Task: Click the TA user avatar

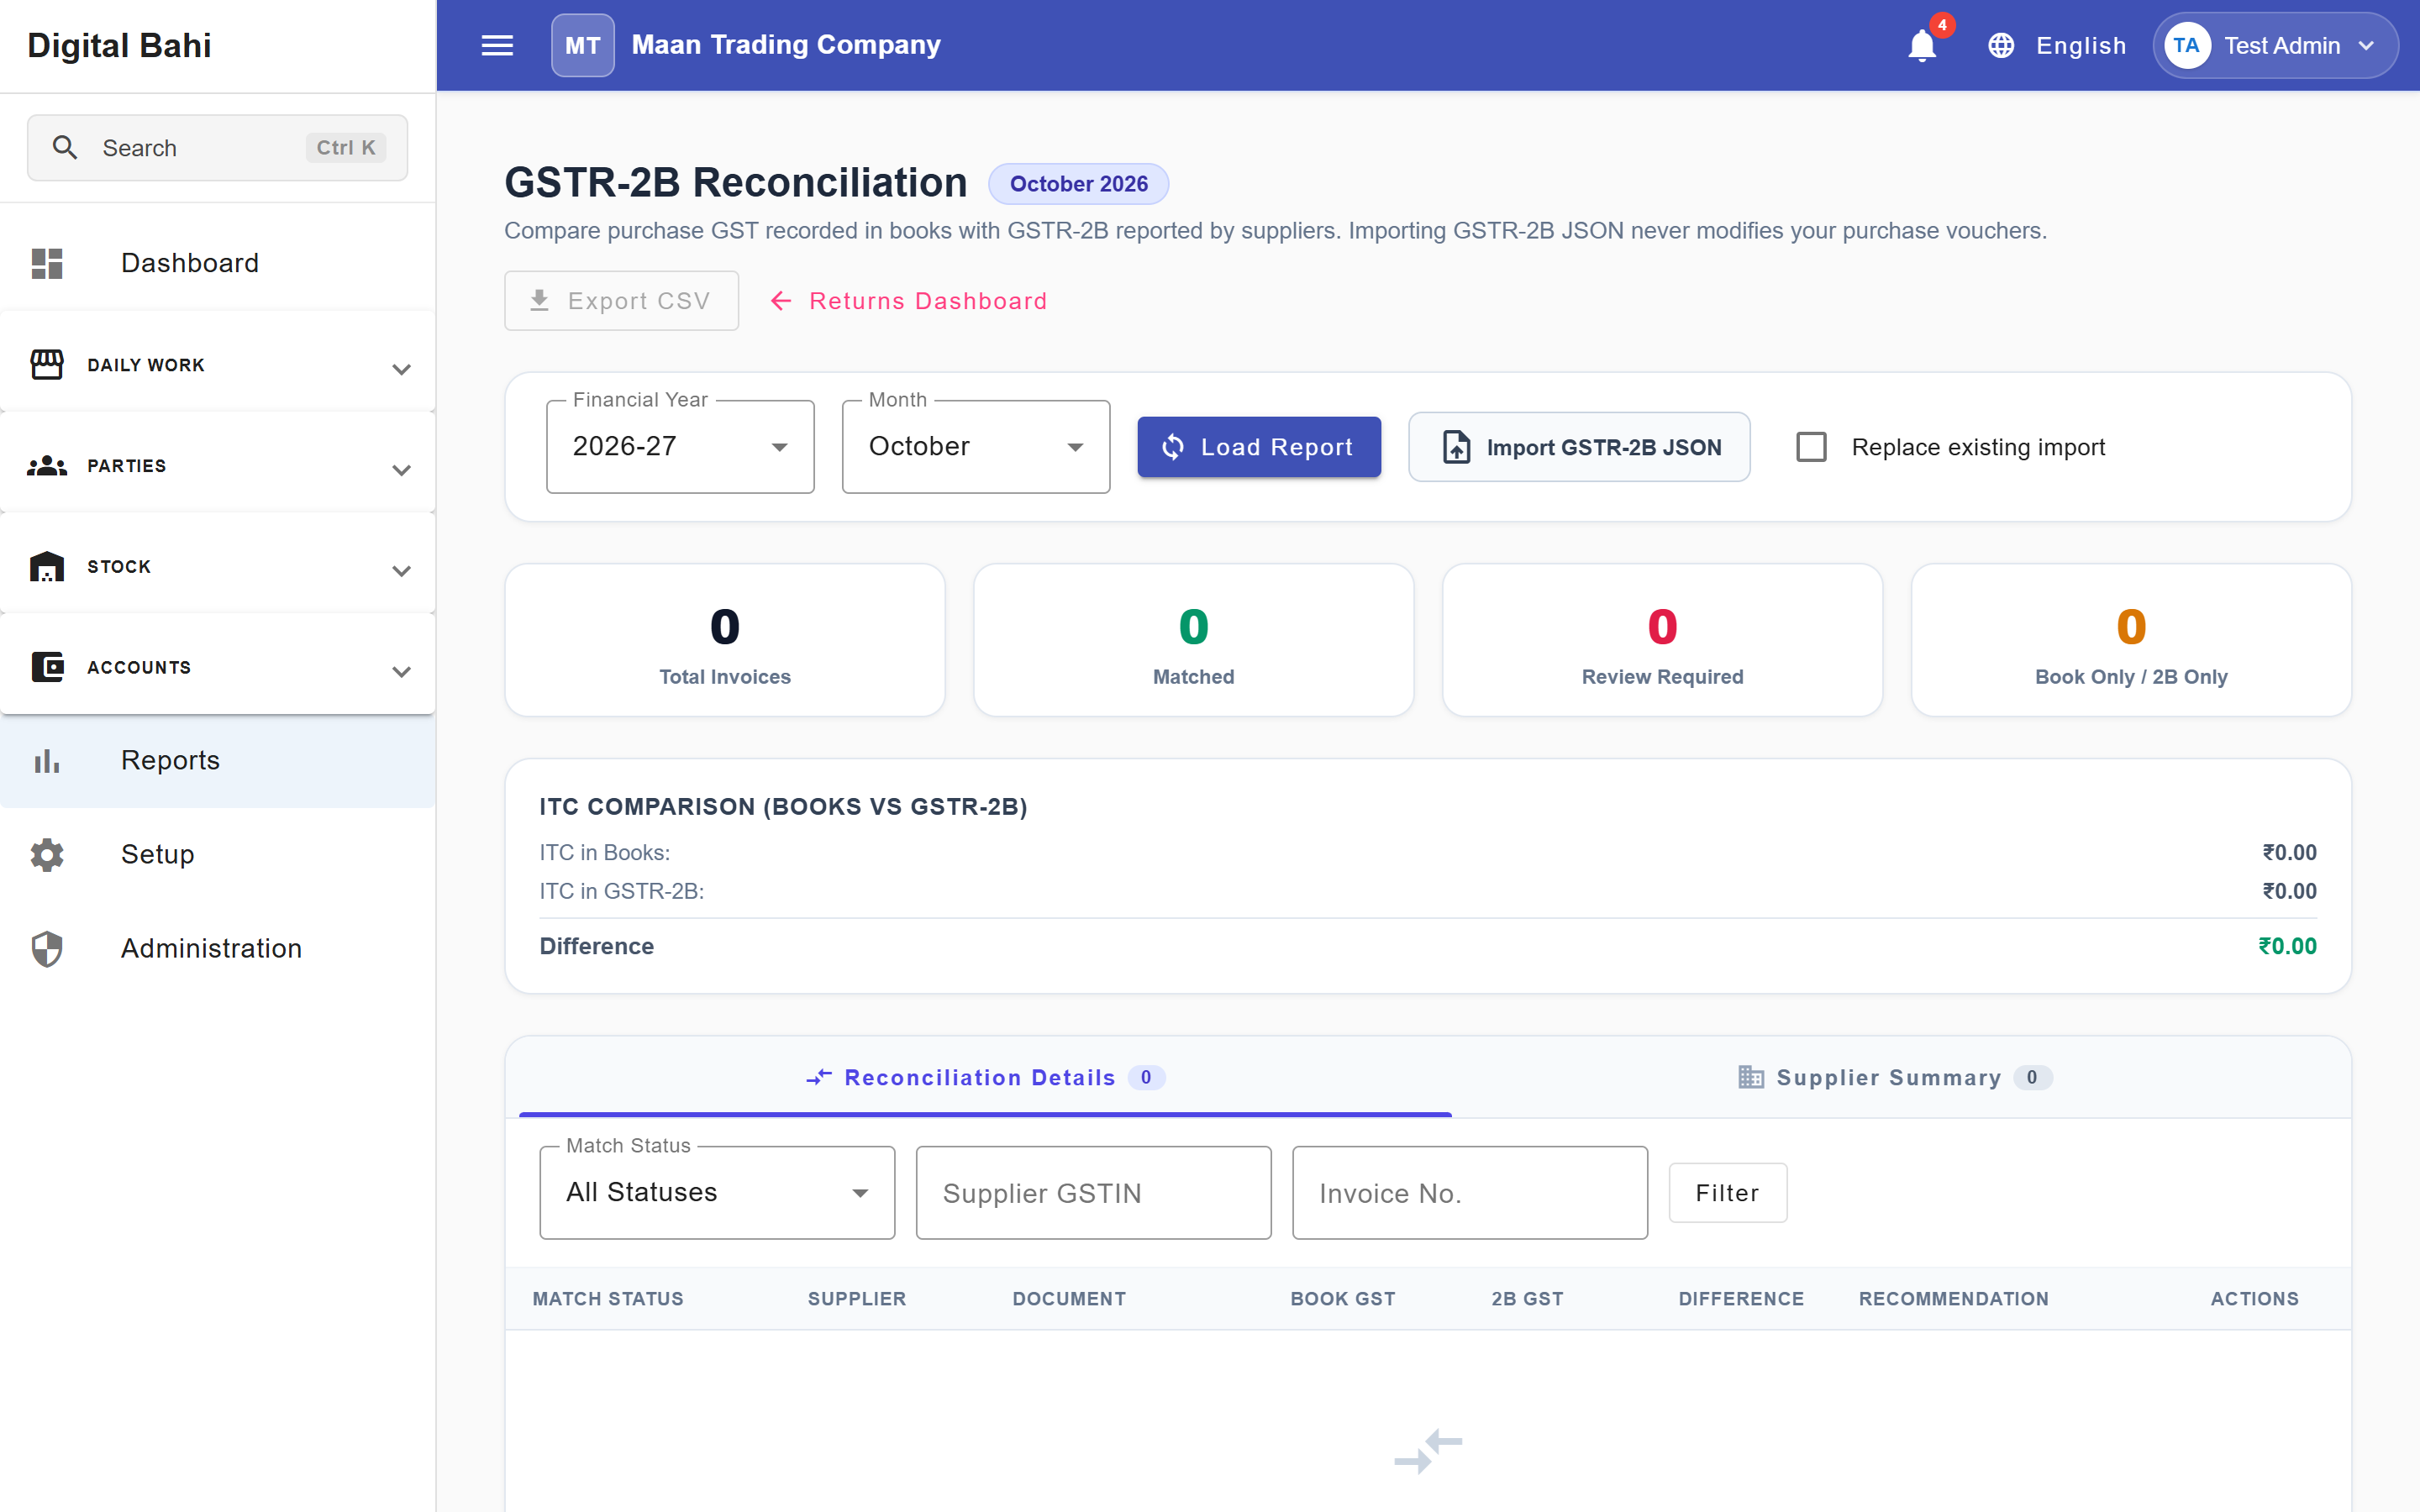Action: point(2186,46)
